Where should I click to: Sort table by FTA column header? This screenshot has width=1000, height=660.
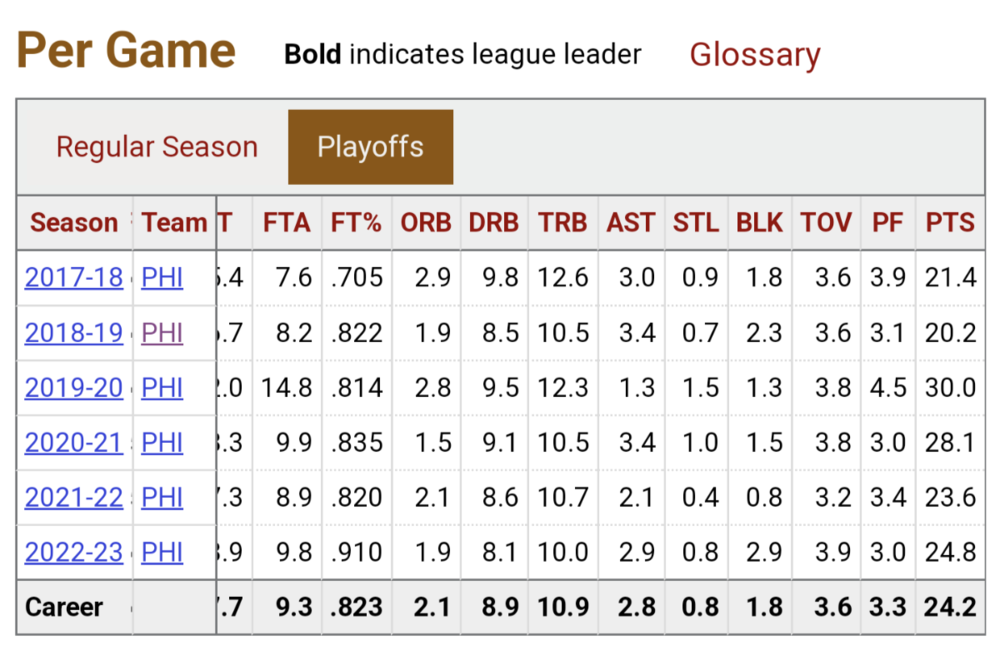point(287,223)
